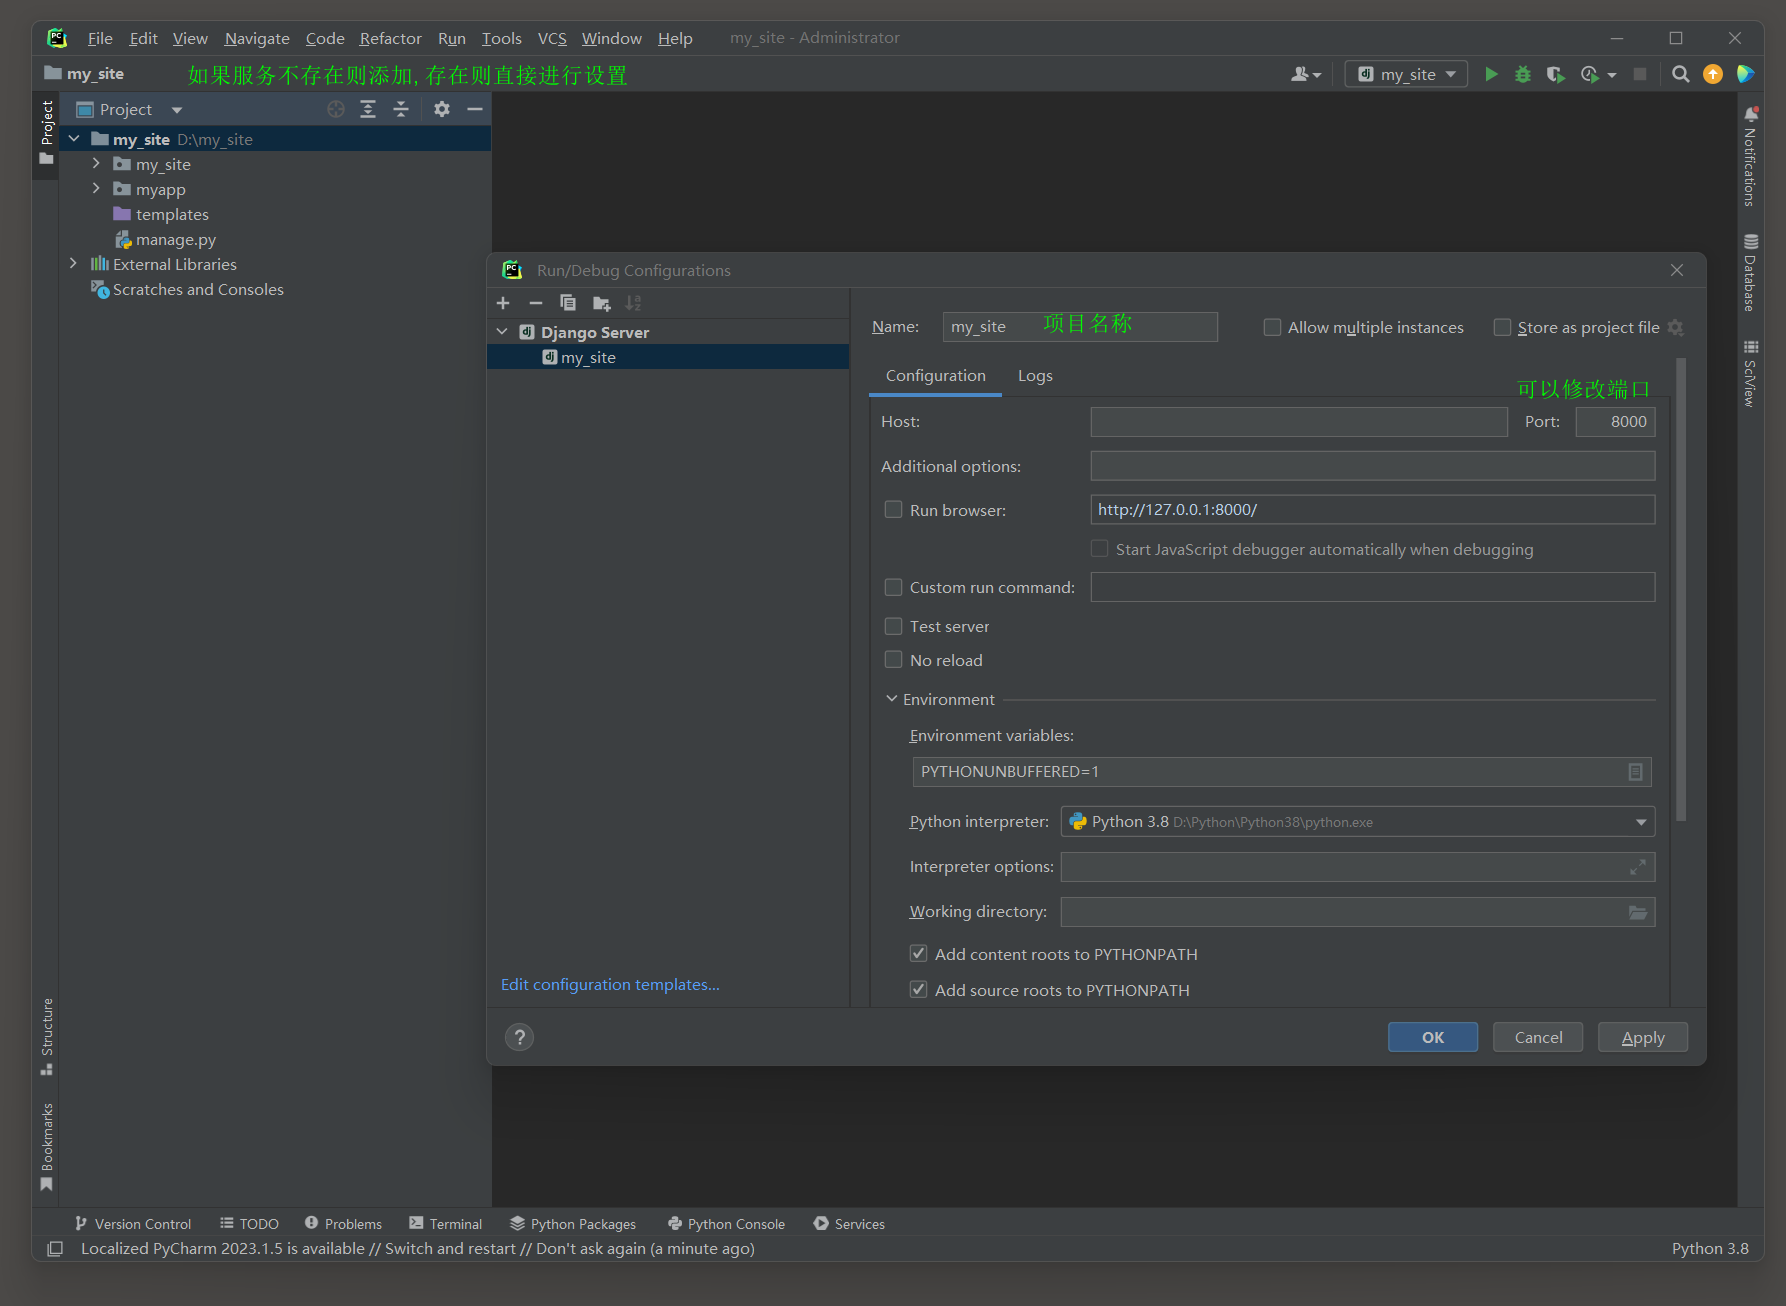Hide the Project panel with minus icon

click(x=475, y=109)
